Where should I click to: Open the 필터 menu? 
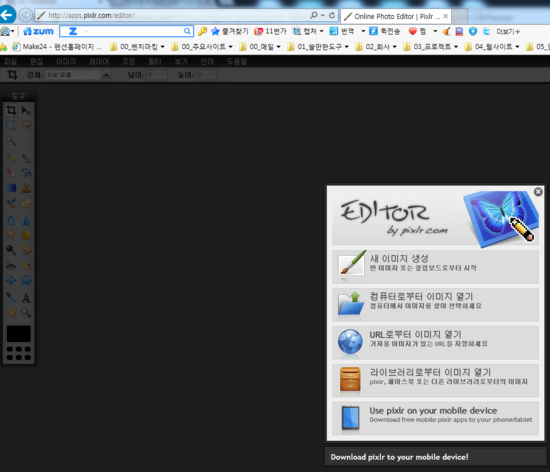click(x=155, y=62)
